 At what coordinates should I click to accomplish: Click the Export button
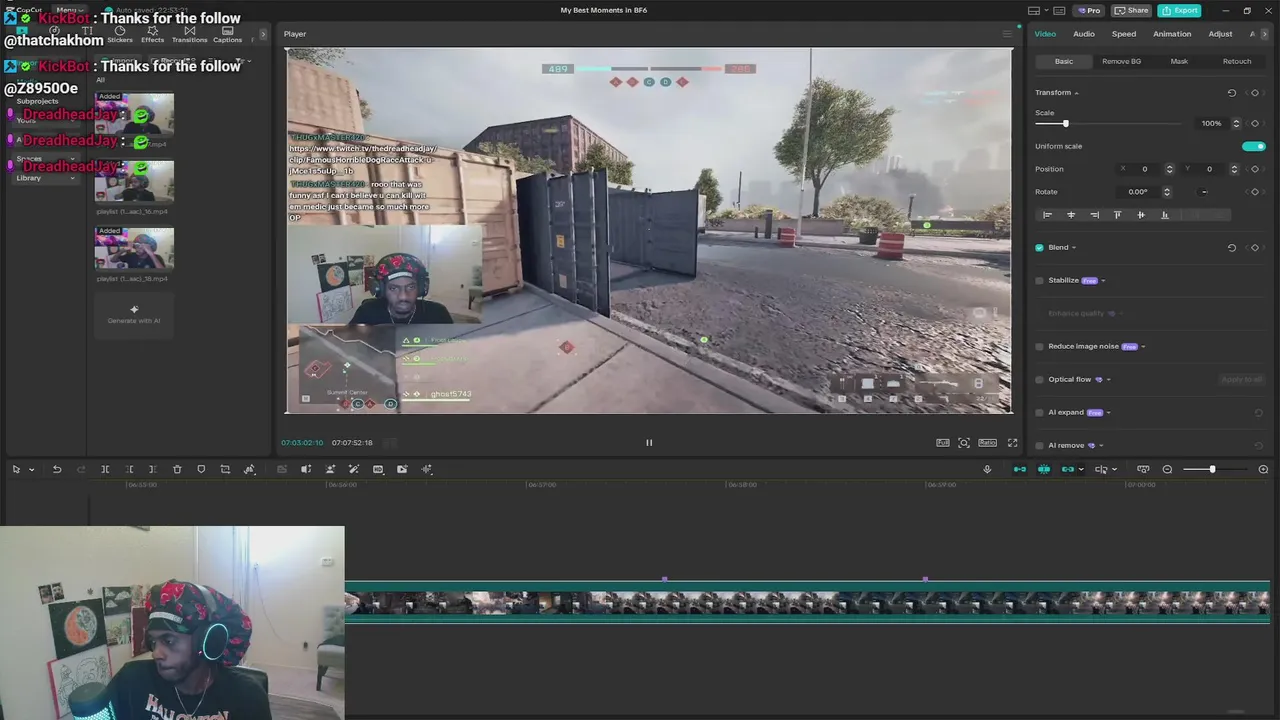(x=1179, y=10)
